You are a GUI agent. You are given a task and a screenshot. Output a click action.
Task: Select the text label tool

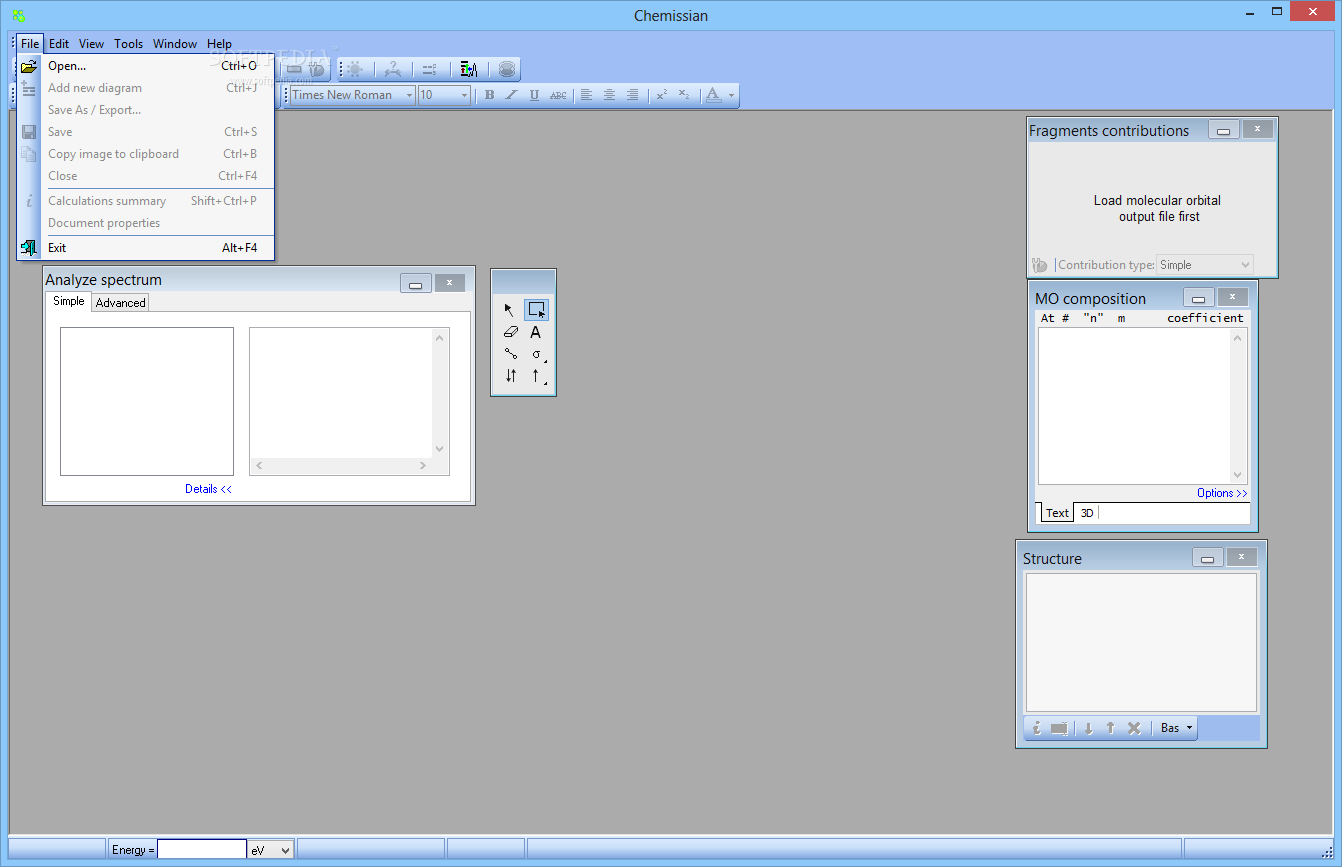pyautogui.click(x=536, y=332)
